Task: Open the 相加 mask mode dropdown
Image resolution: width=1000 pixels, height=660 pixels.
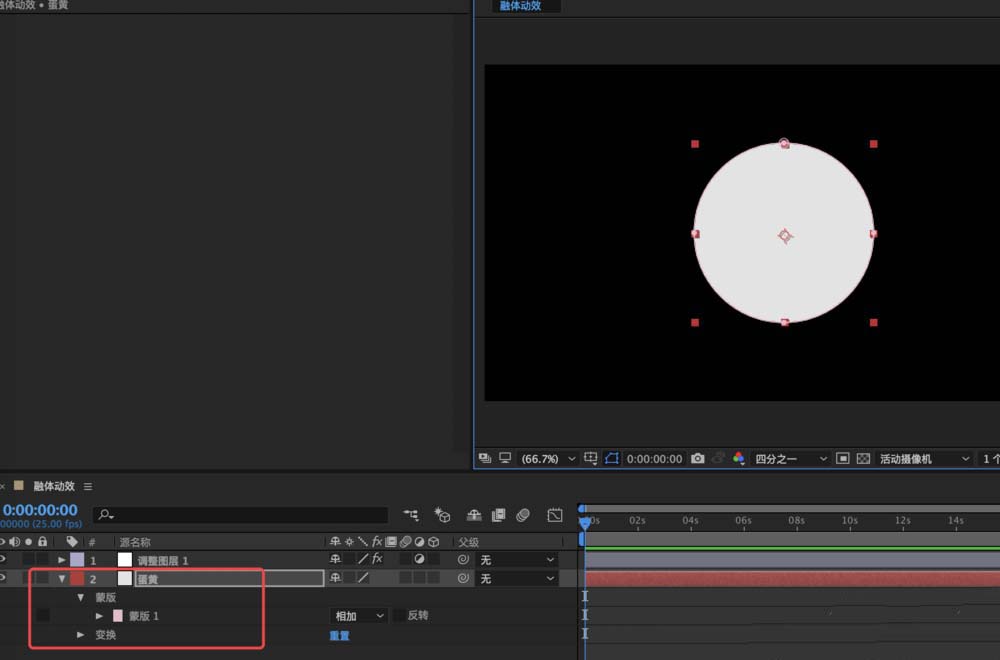Action: 359,616
